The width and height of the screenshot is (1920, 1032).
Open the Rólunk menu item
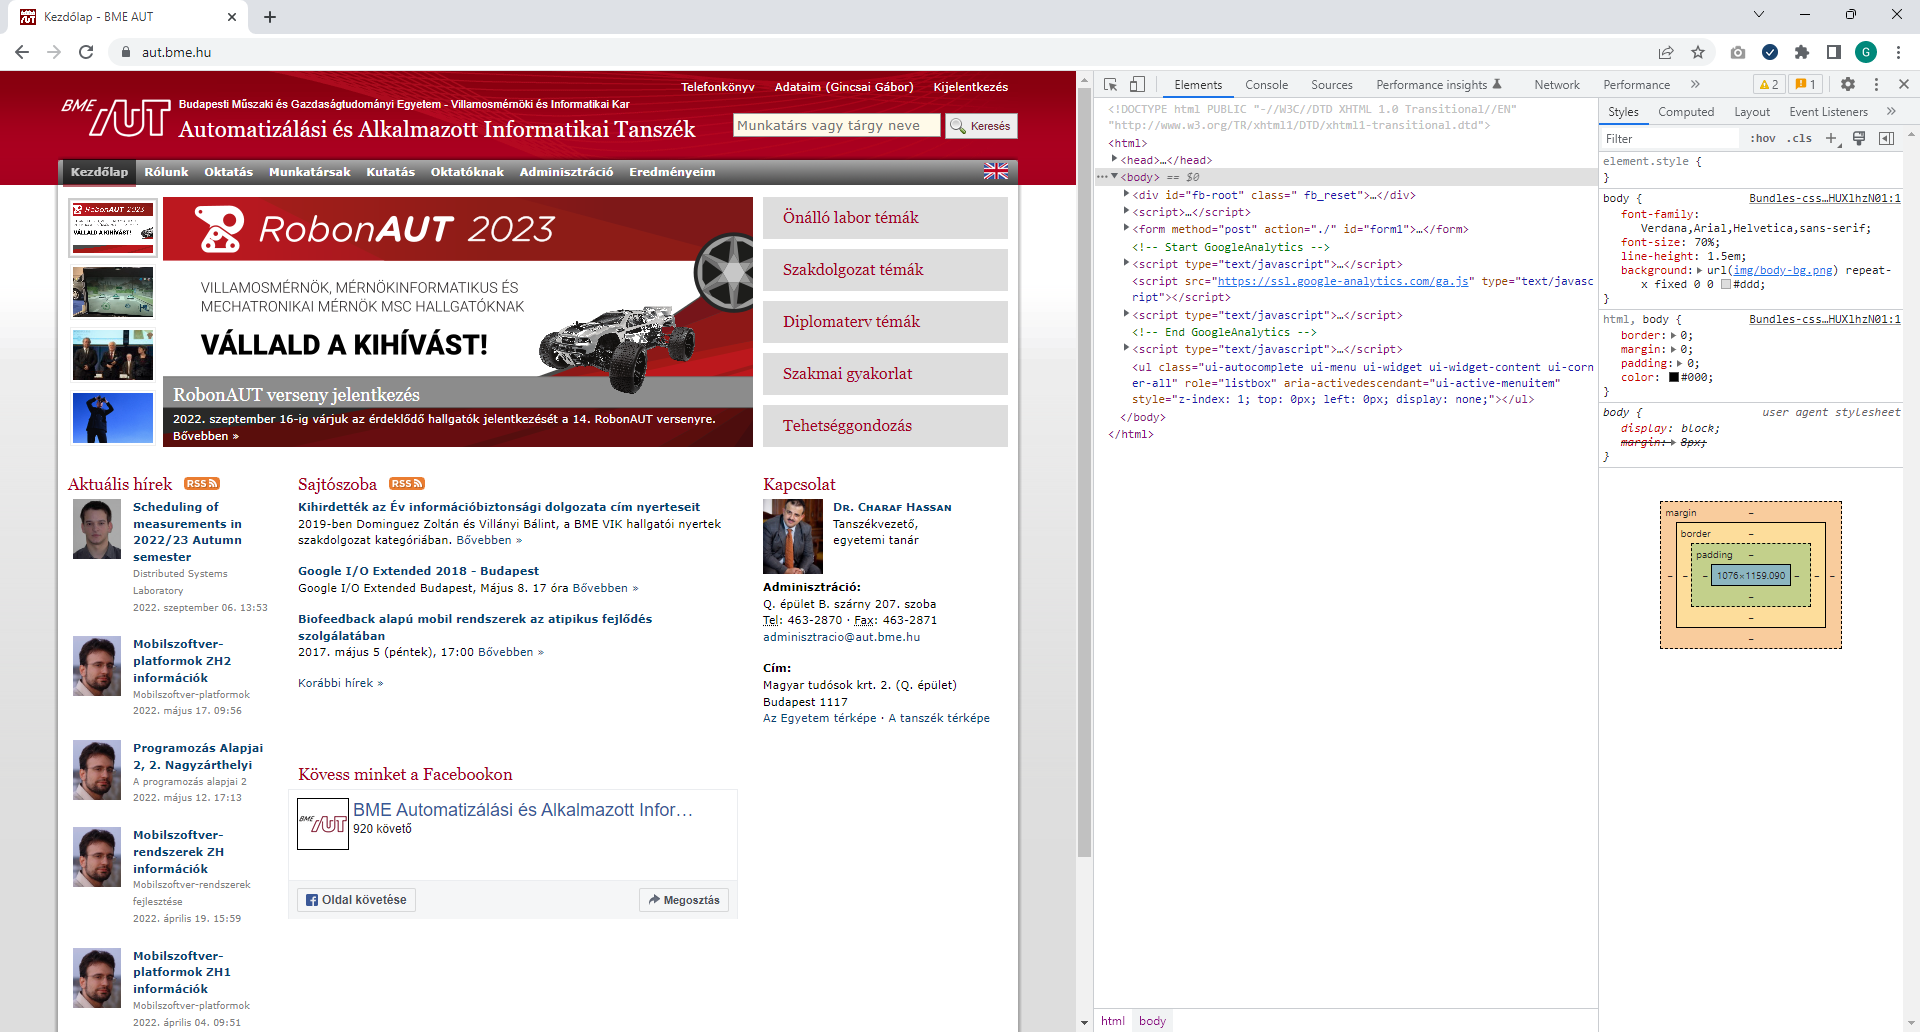click(x=166, y=172)
